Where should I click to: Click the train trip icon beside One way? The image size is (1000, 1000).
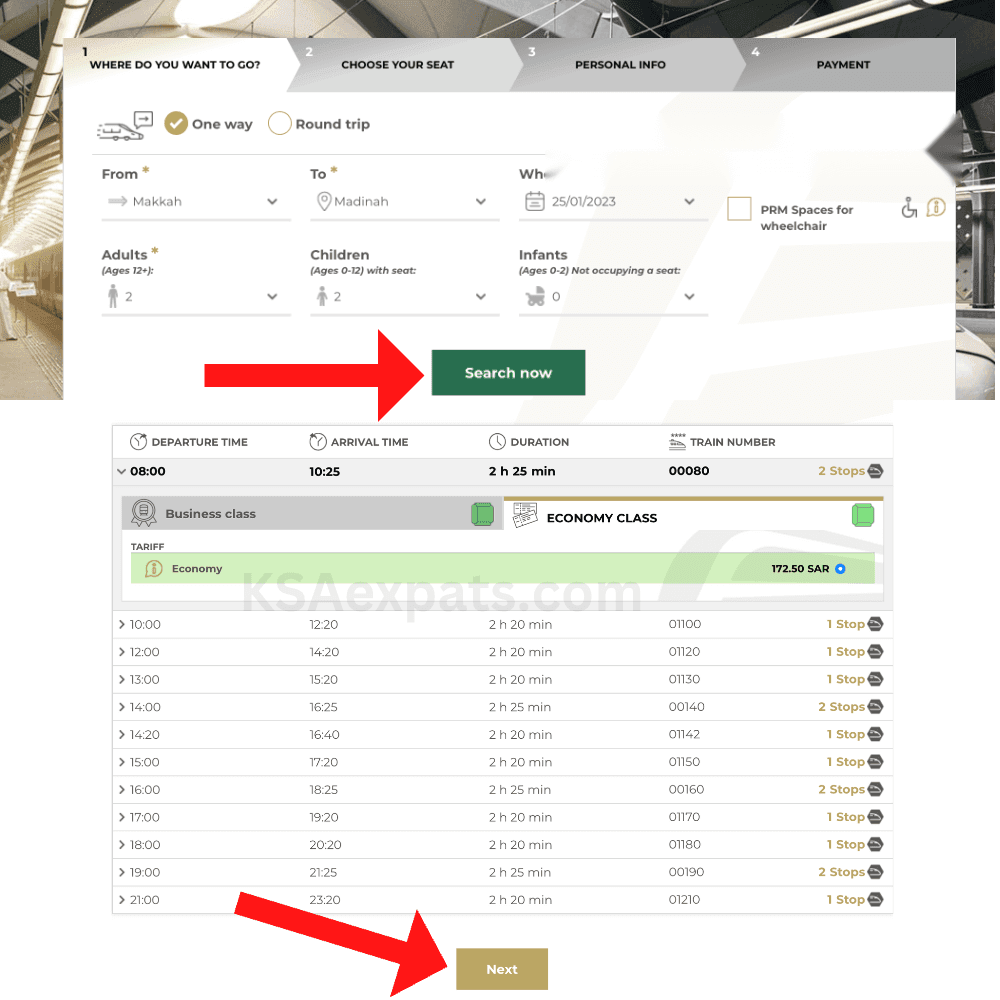(x=125, y=126)
